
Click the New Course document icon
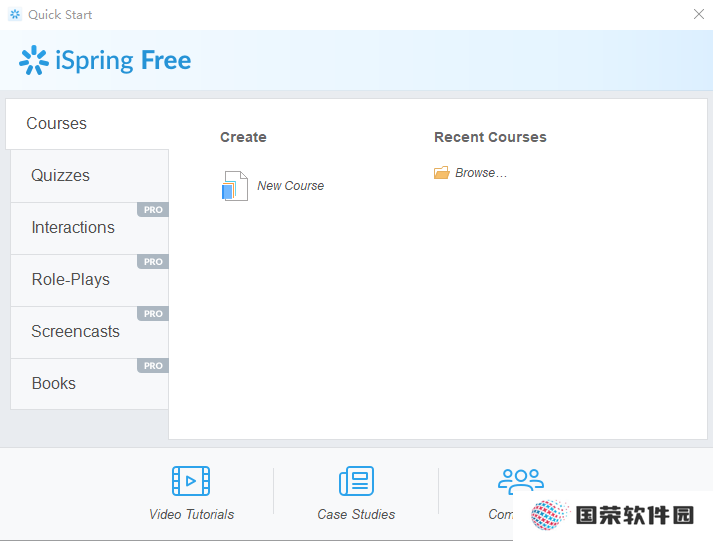click(235, 186)
